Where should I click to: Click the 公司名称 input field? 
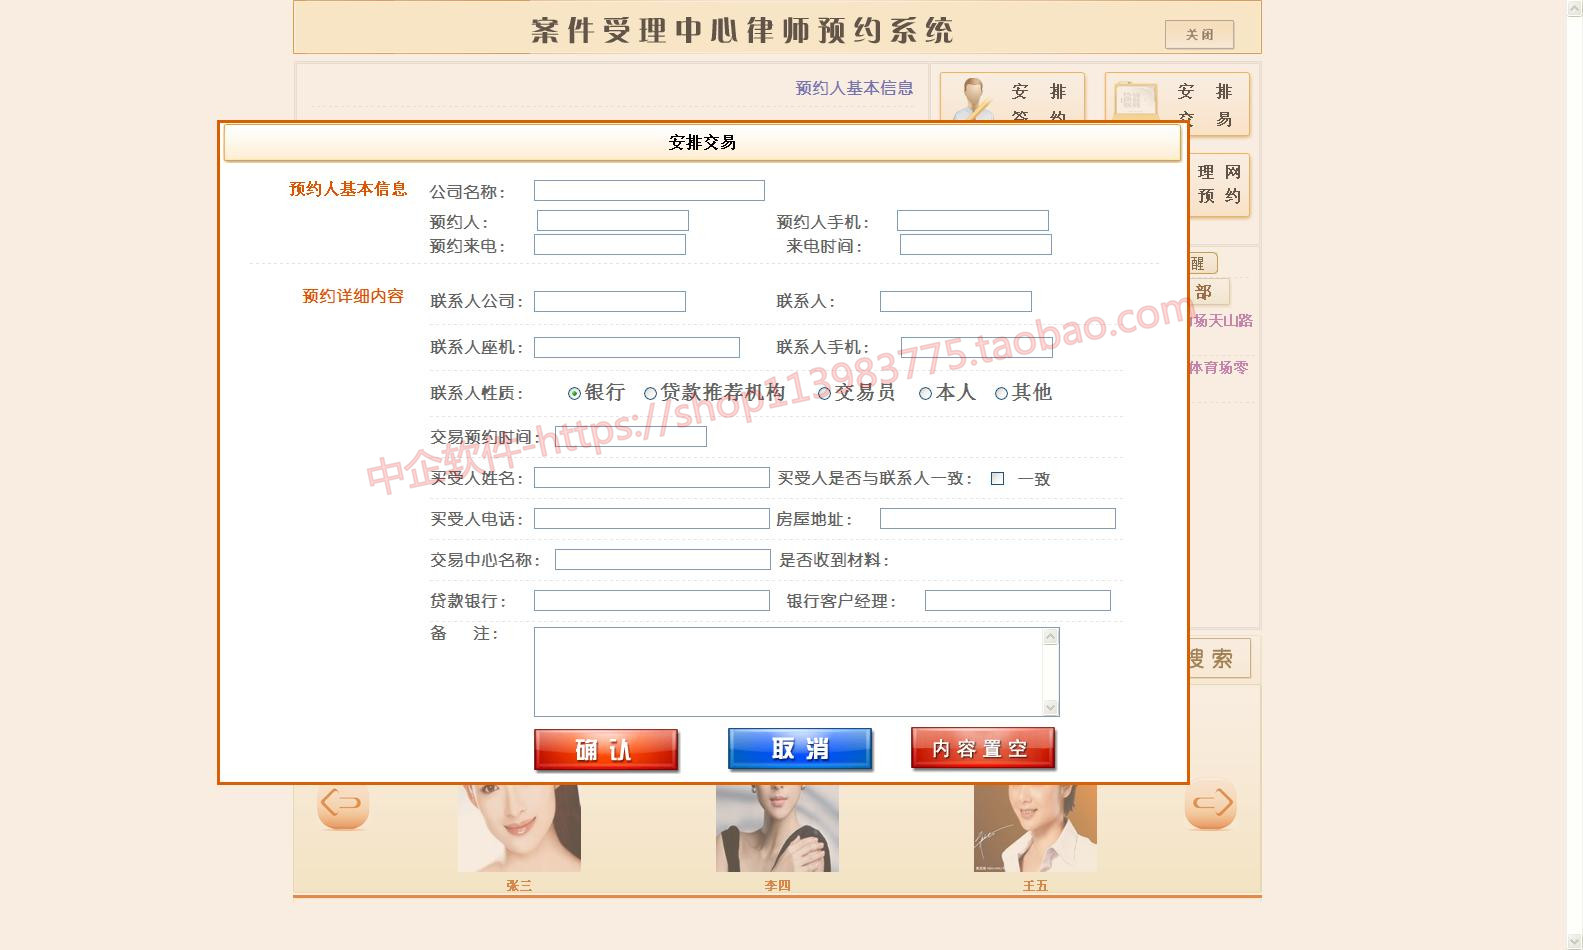coord(649,191)
